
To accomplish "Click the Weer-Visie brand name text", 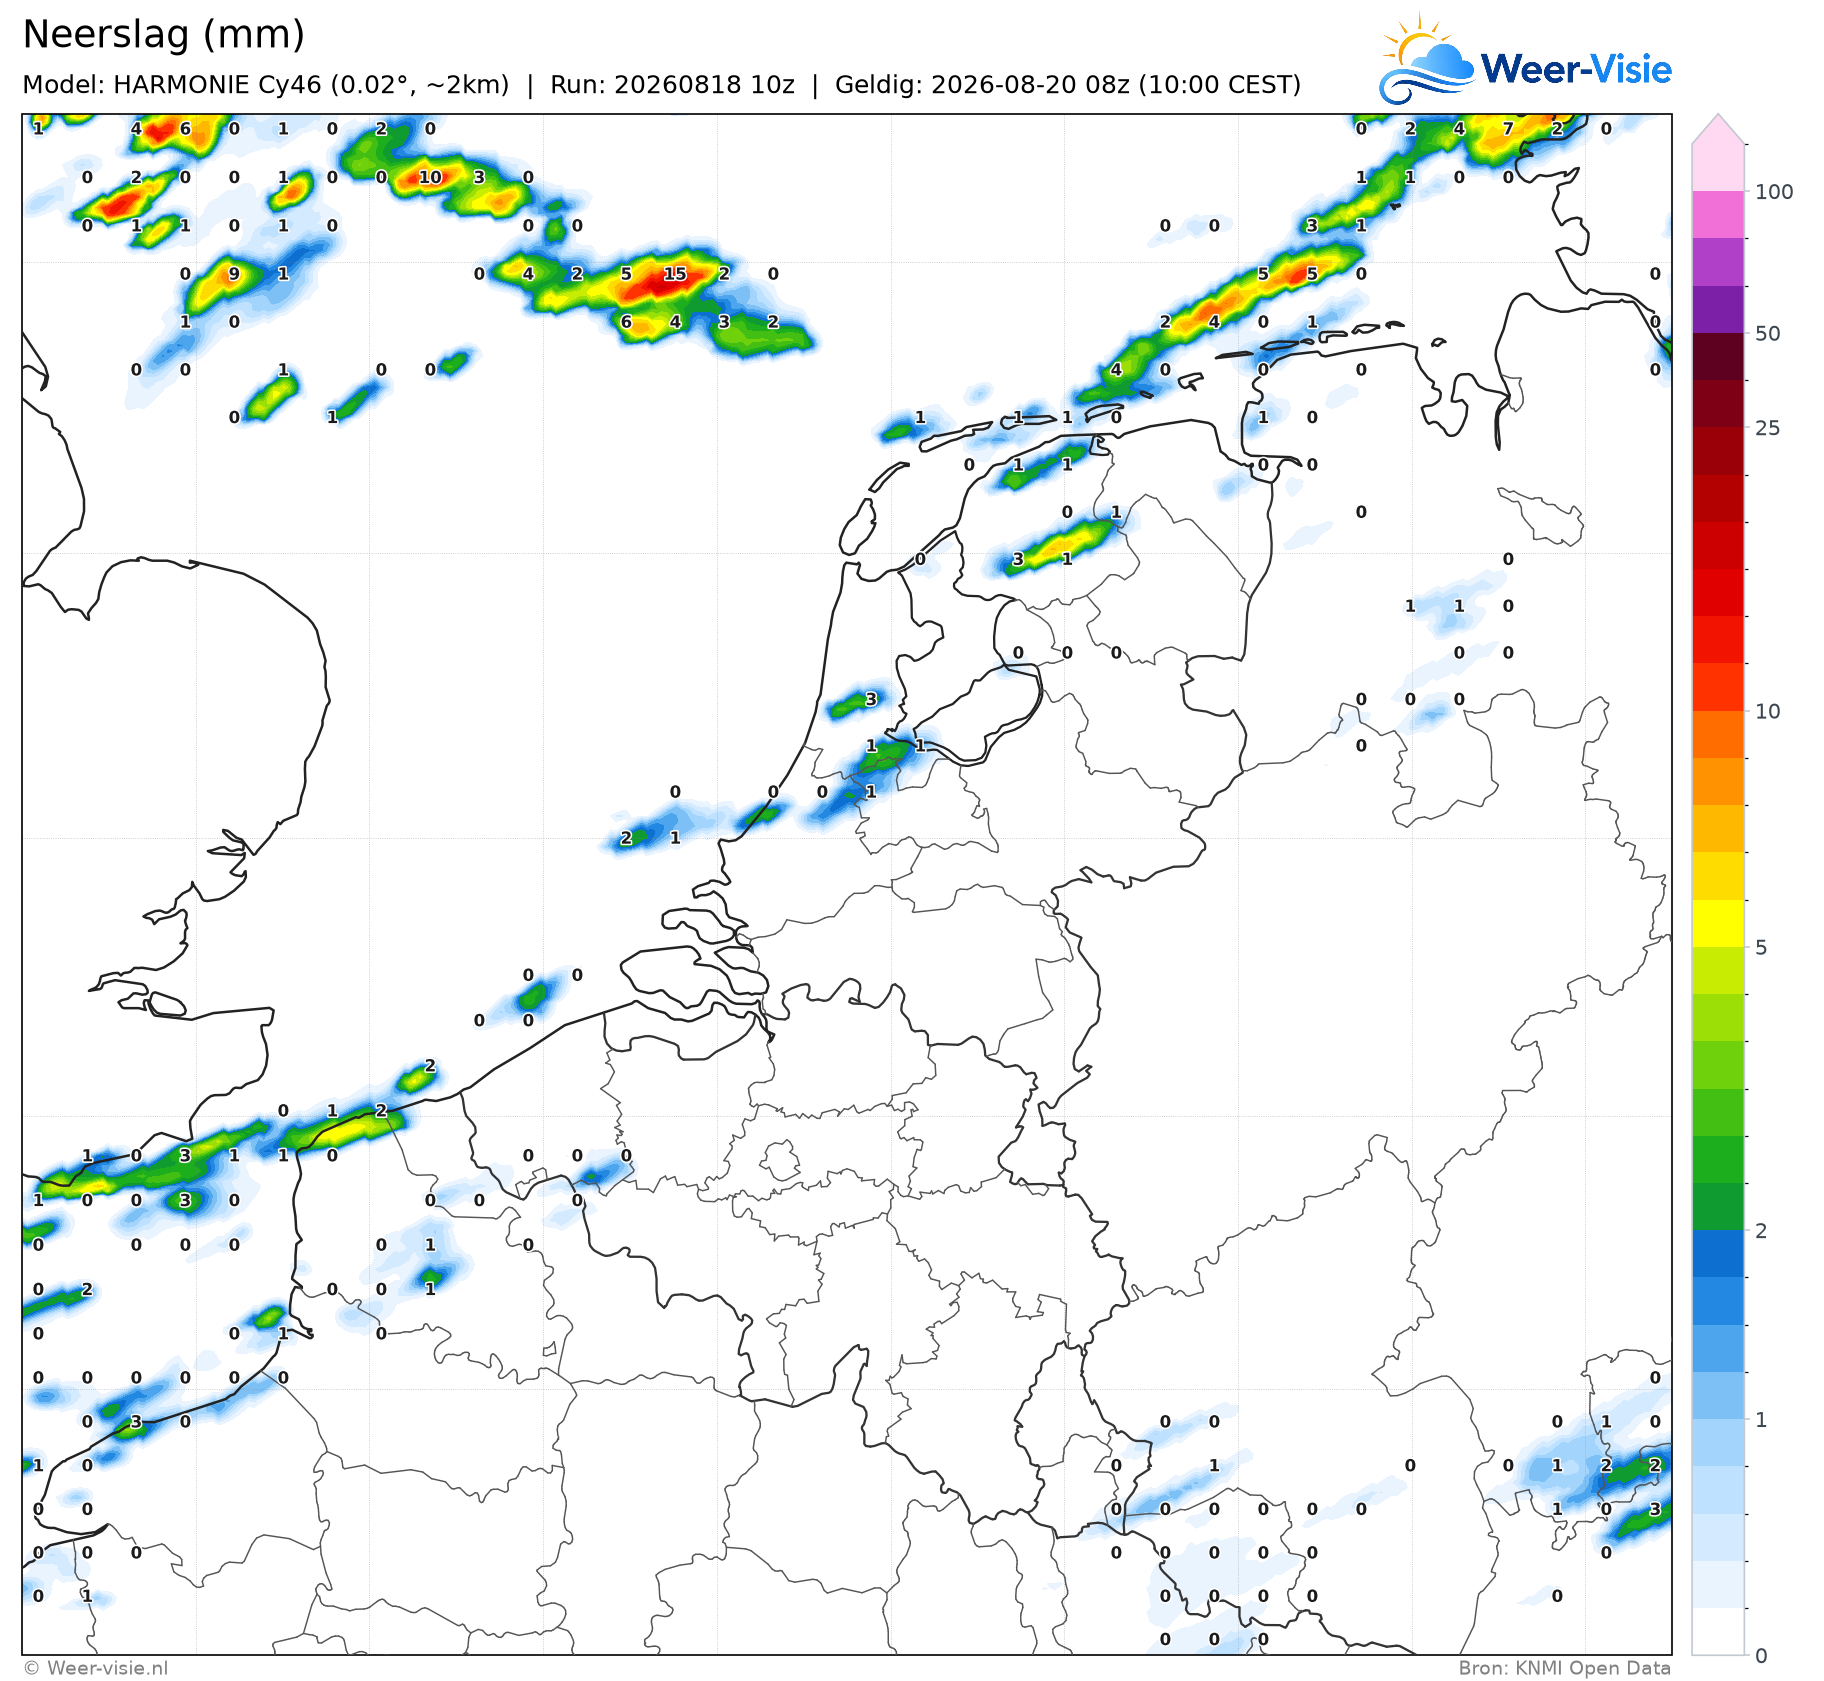I will [1576, 69].
